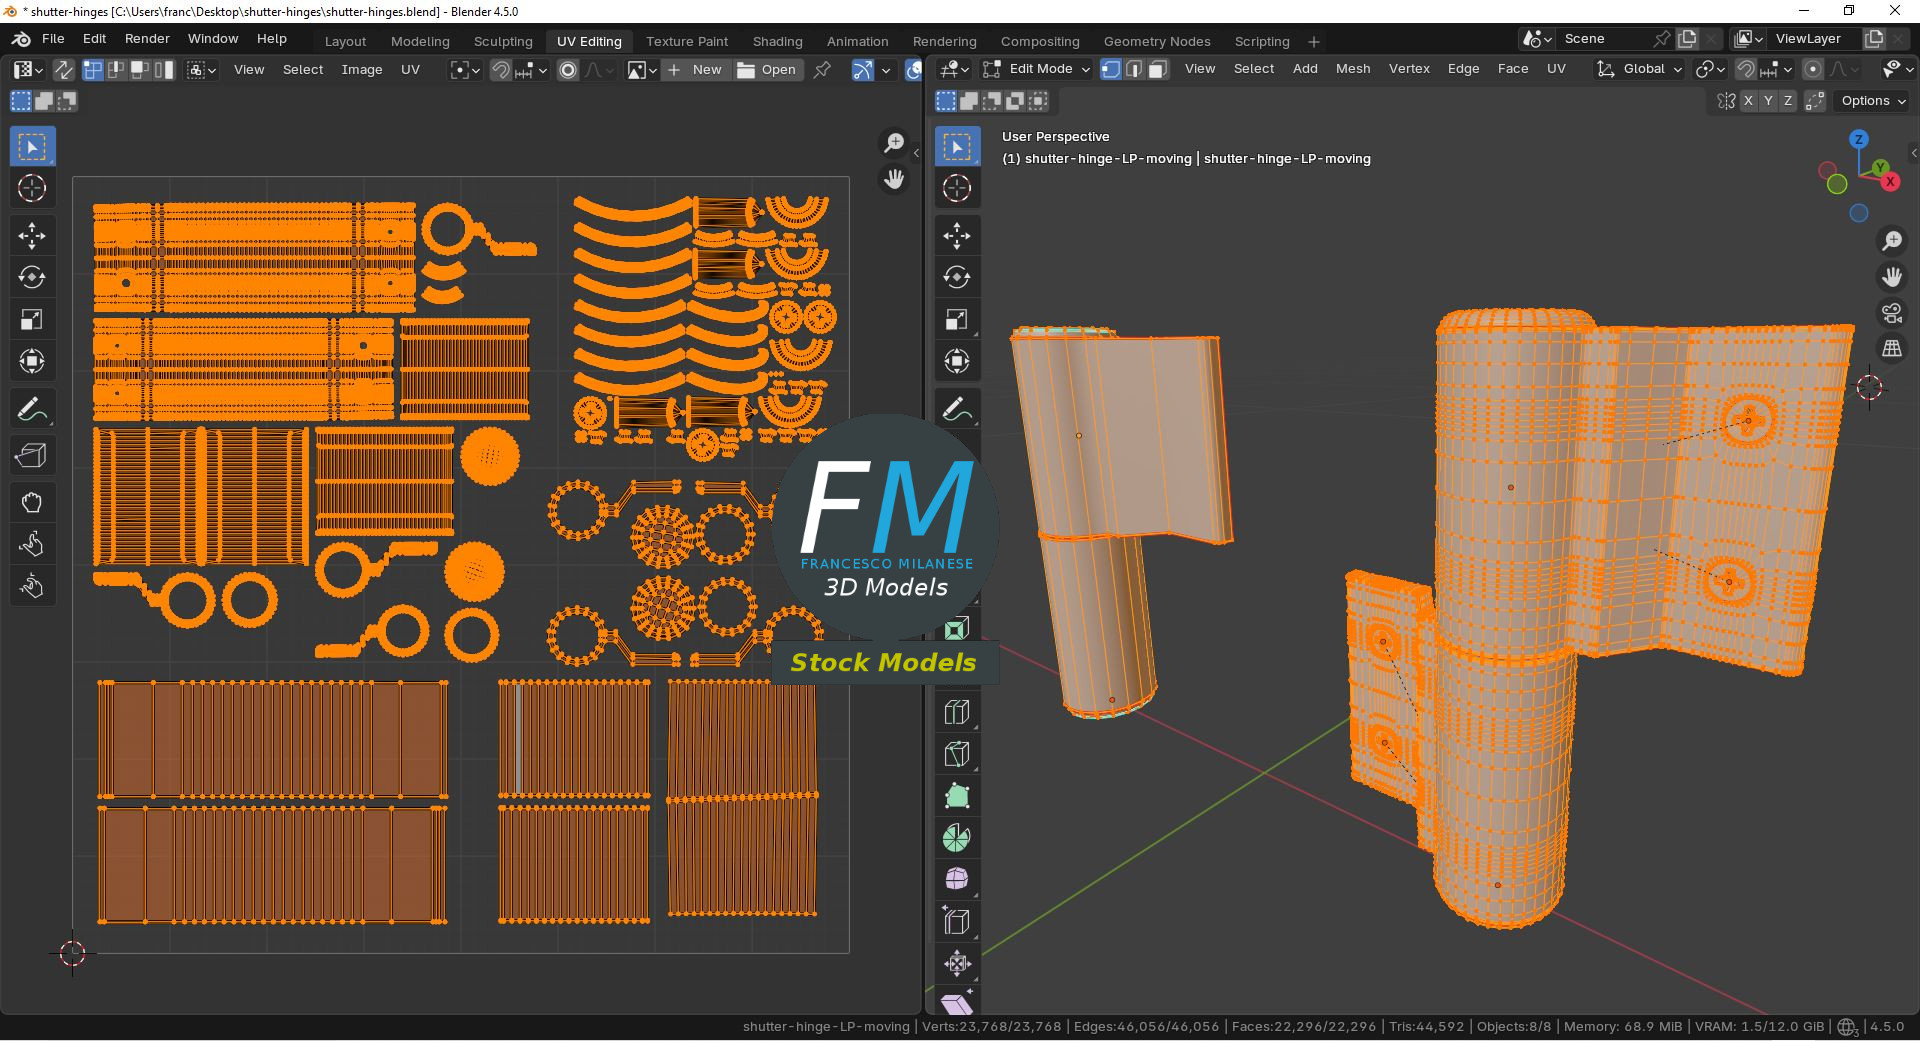This screenshot has height=1041, width=1920.
Task: Toggle UV sync selection
Action: [x=63, y=69]
